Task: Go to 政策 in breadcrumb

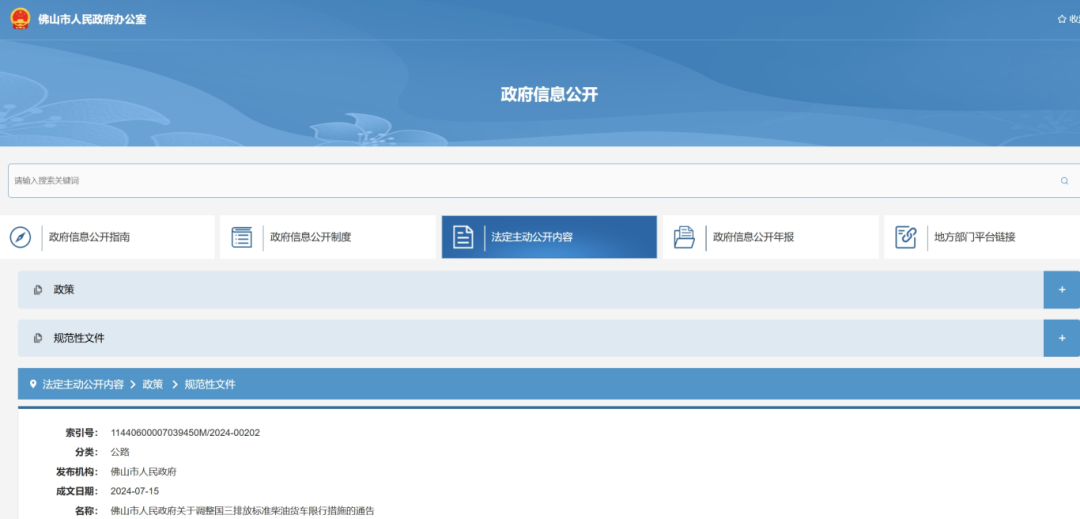Action: click(x=153, y=384)
